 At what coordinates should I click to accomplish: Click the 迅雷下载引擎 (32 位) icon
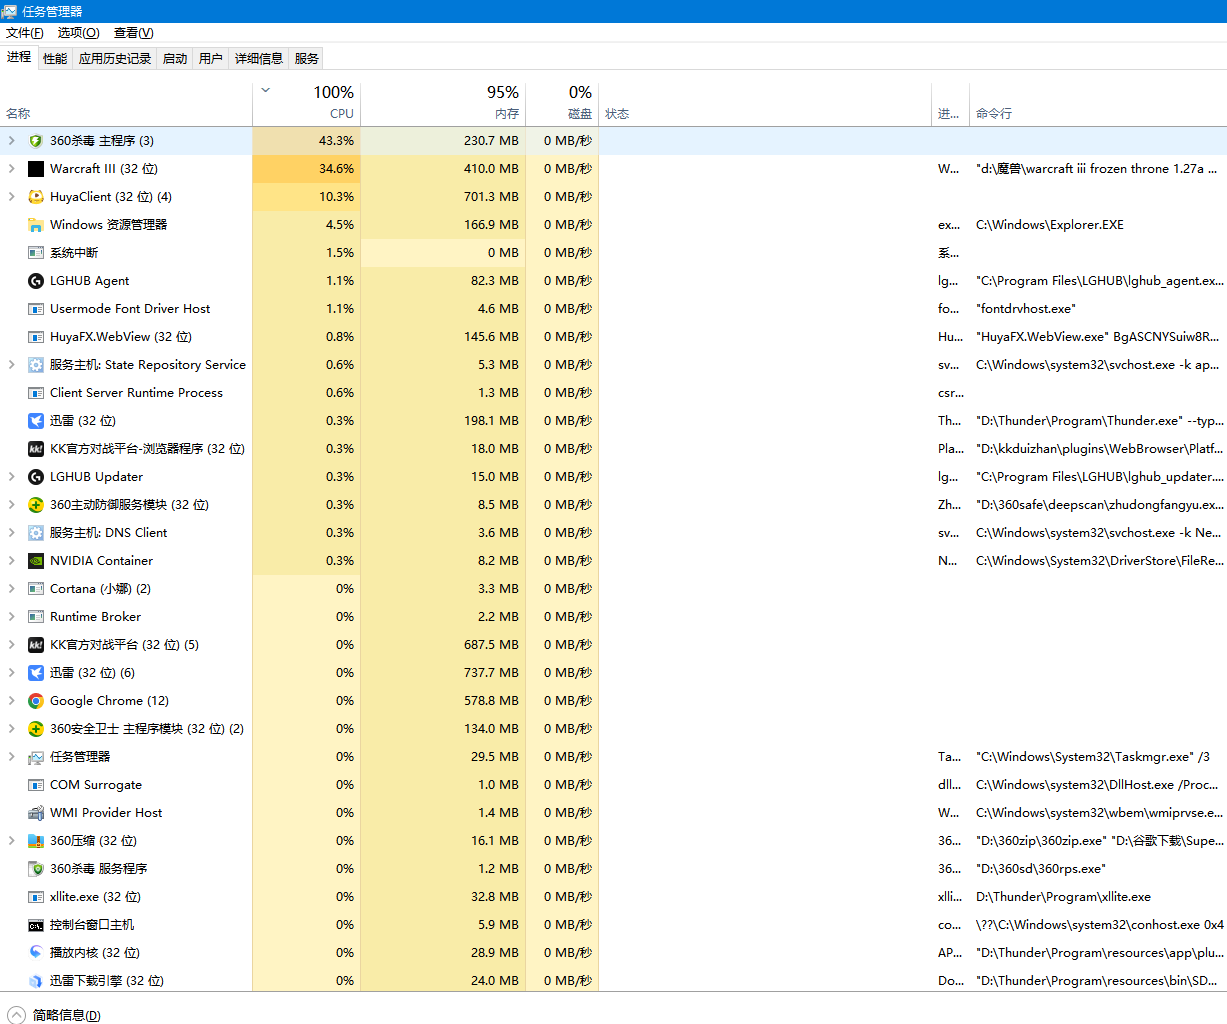[x=36, y=981]
